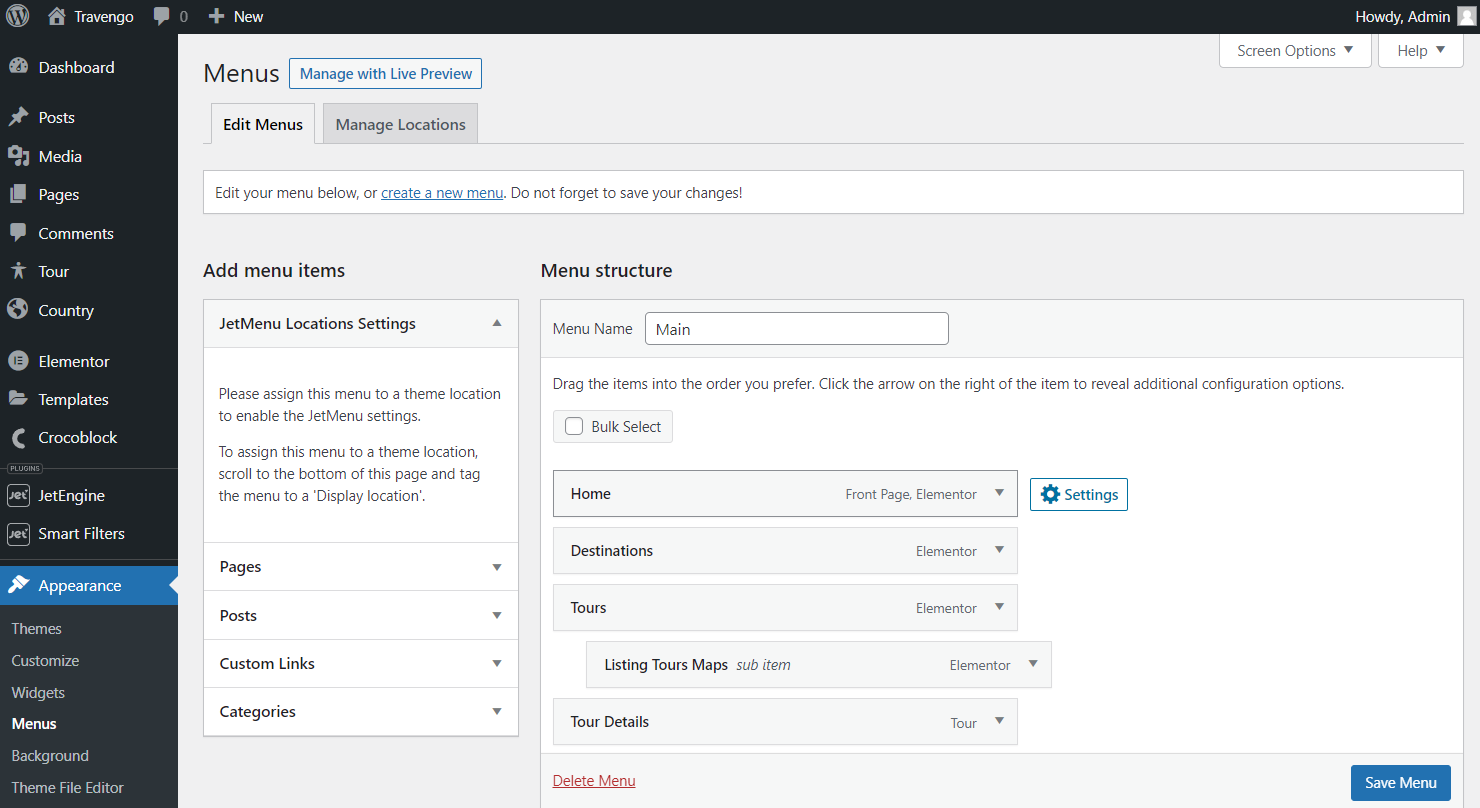Click the Pages sidebar icon
The height and width of the screenshot is (808, 1480).
(18, 194)
